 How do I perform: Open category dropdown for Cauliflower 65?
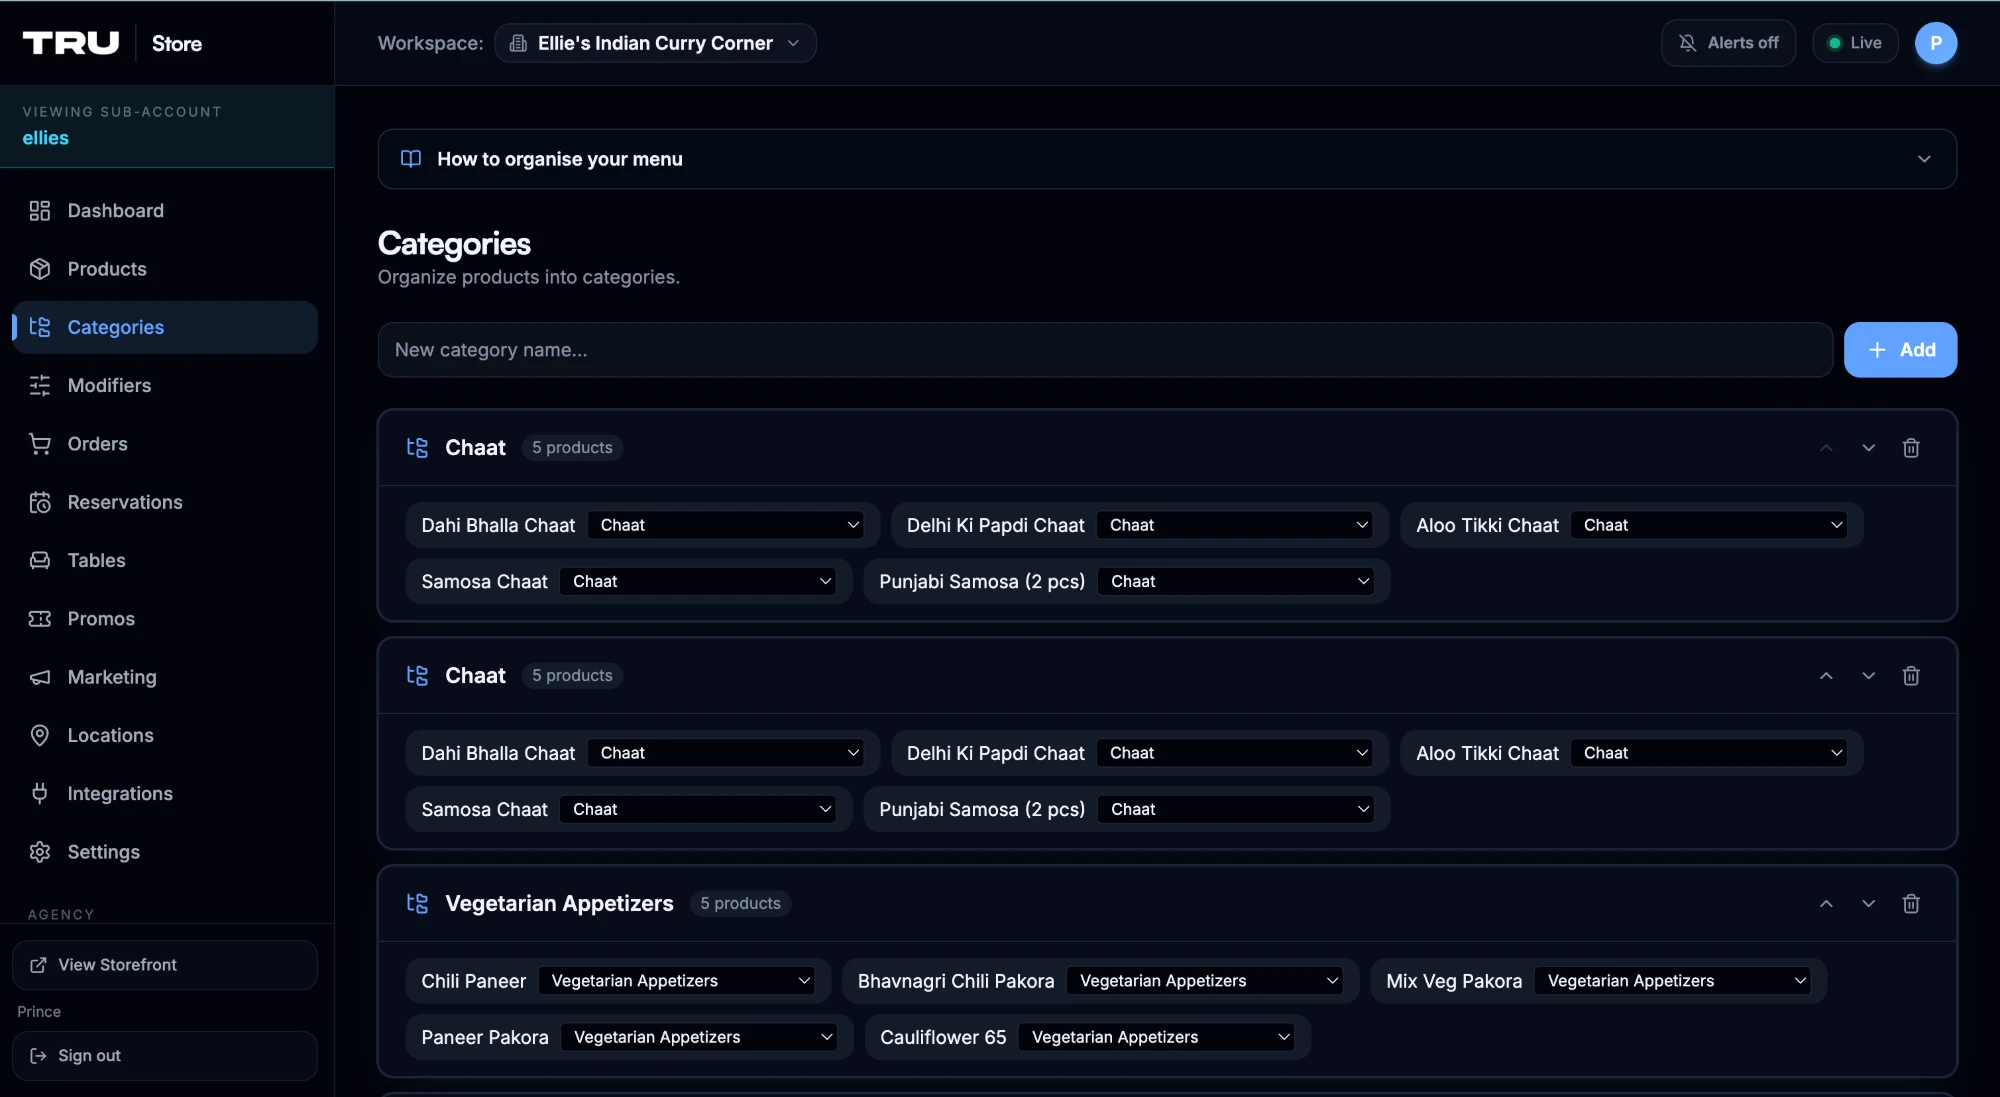tap(1157, 1037)
